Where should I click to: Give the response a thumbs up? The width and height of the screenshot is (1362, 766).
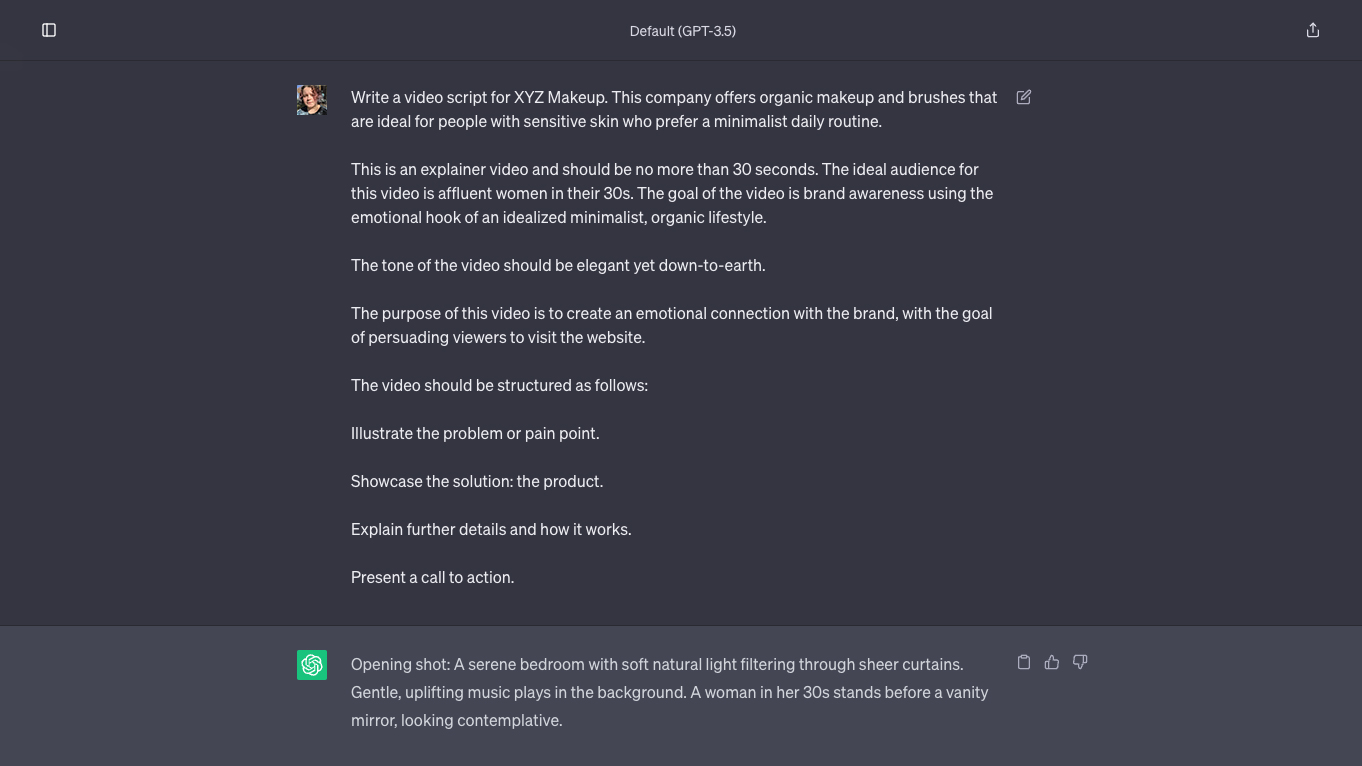[x=1052, y=662]
